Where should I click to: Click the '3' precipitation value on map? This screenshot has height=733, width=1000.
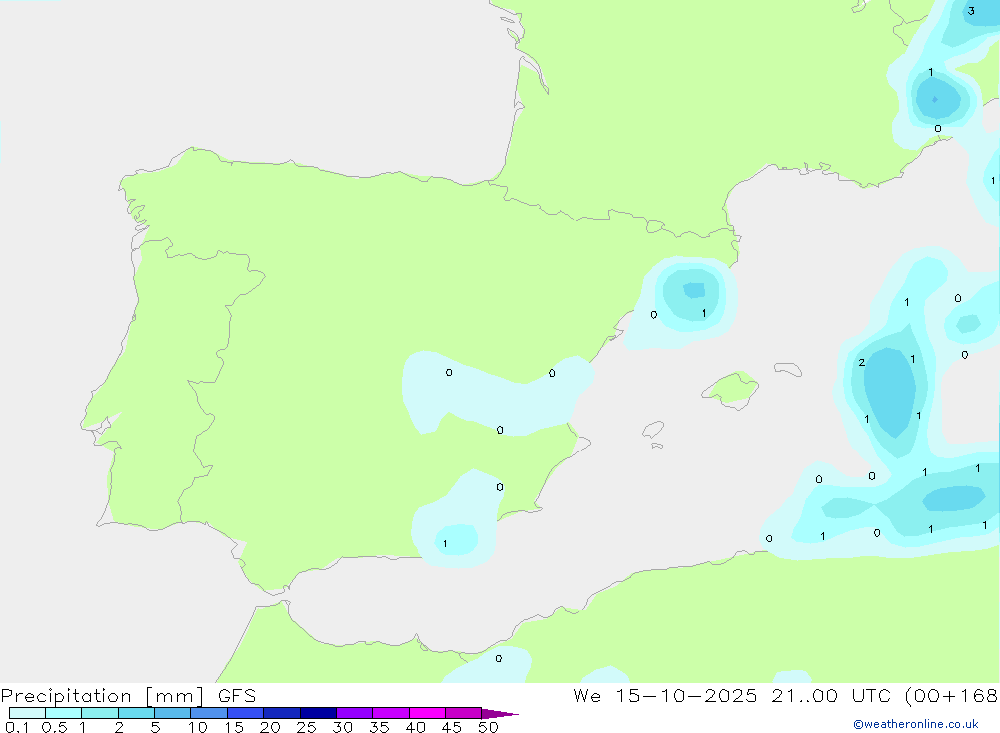(971, 11)
